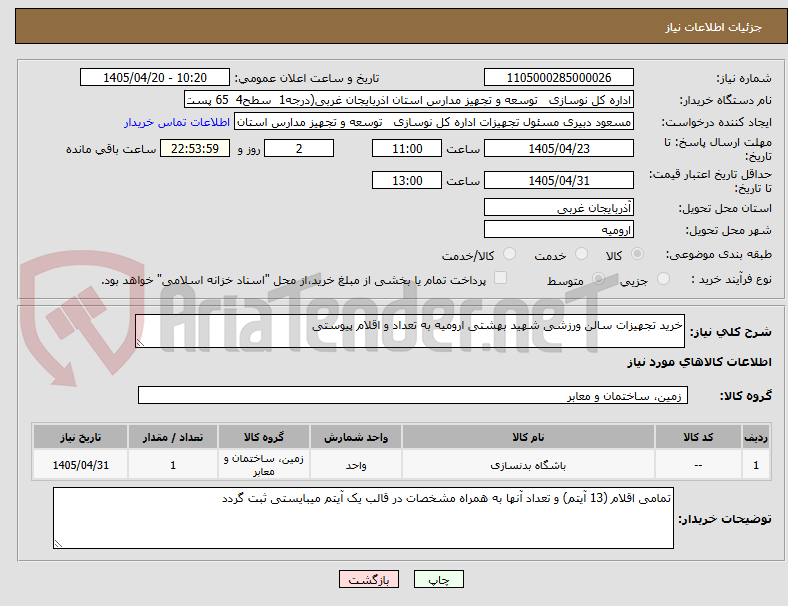Click the request creator name field
This screenshot has width=788, height=606.
pyautogui.click(x=434, y=122)
